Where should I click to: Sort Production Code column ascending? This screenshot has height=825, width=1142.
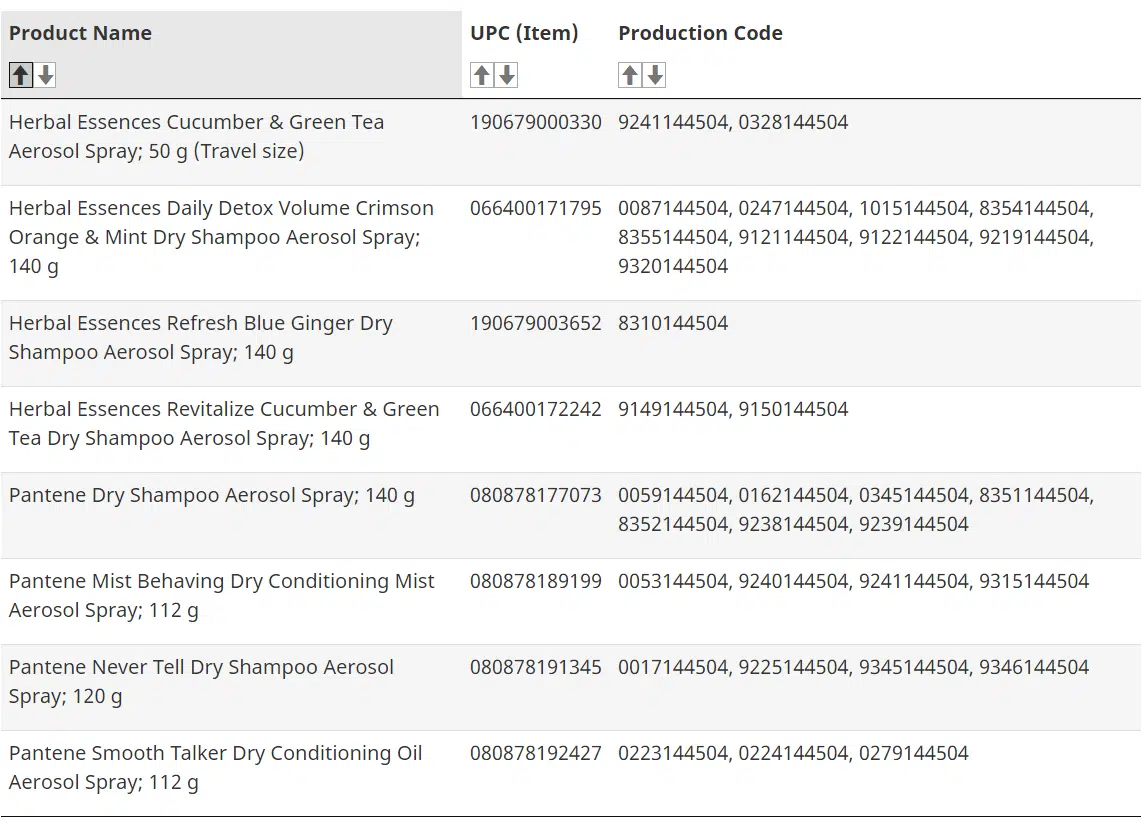629,75
